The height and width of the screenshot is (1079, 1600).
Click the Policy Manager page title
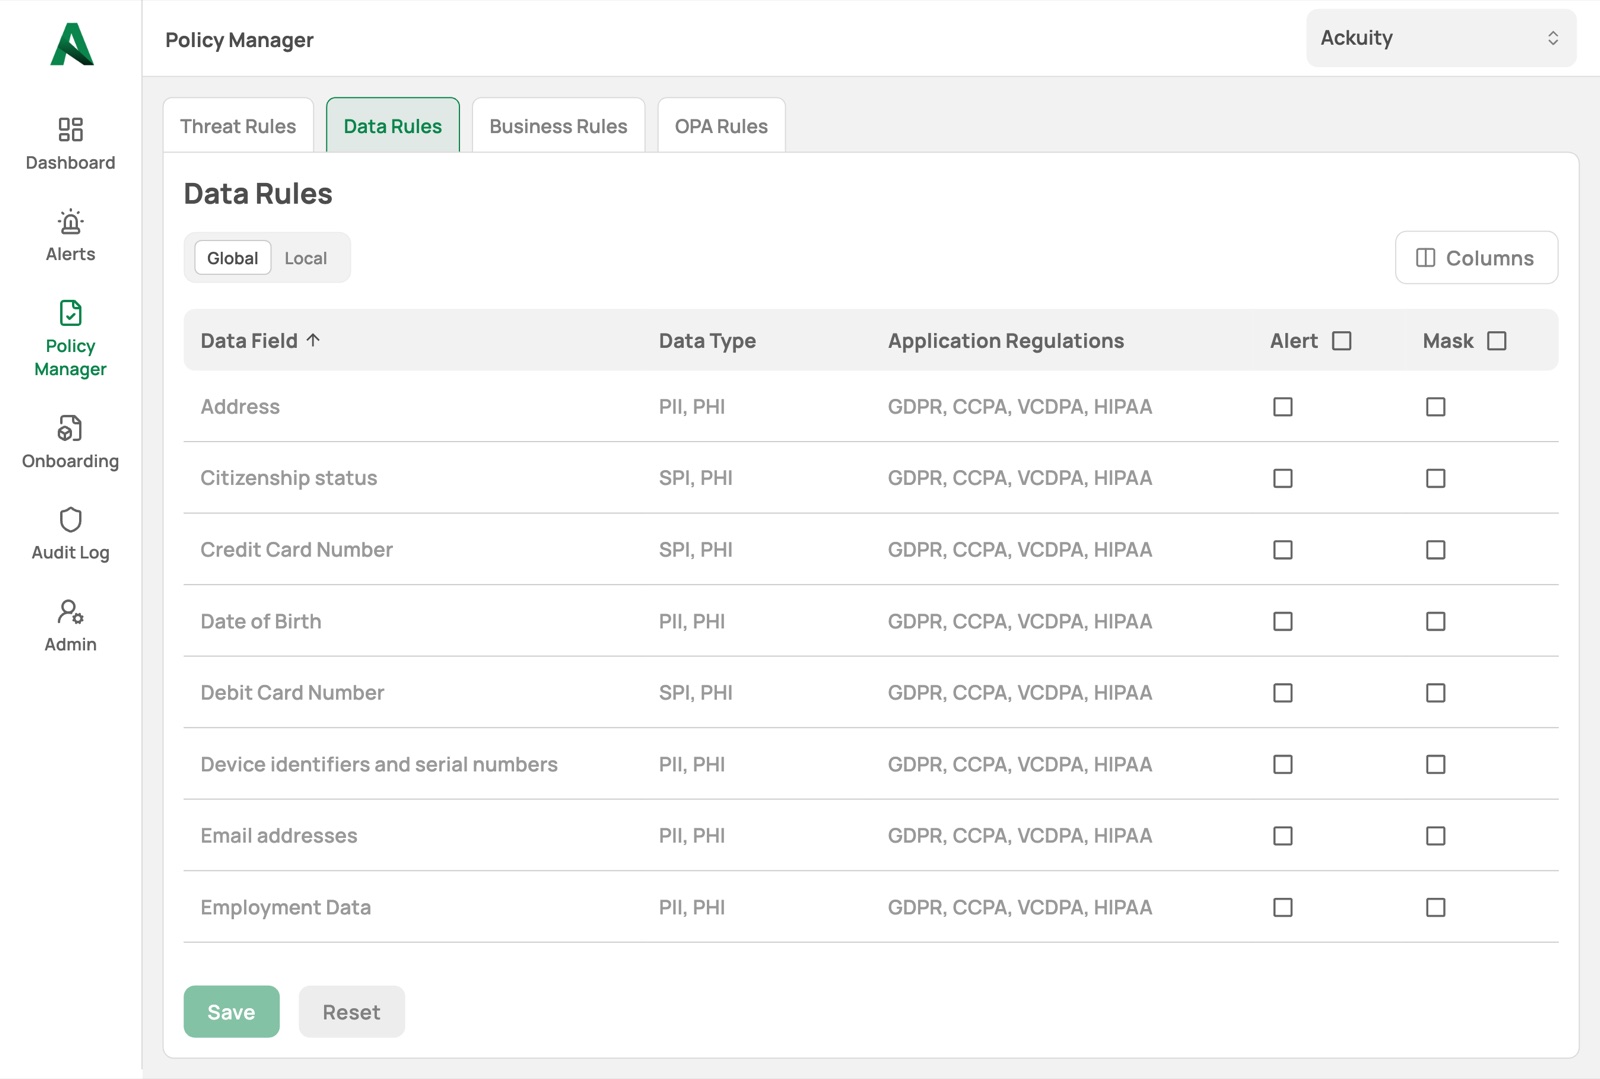[239, 40]
